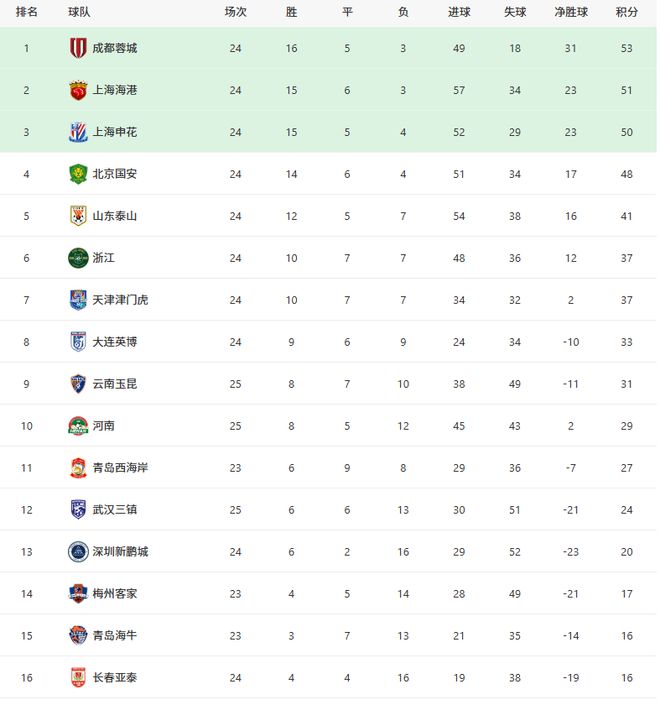660x705 pixels.
Task: Select the 天津津门虎 team crest
Action: tap(78, 300)
